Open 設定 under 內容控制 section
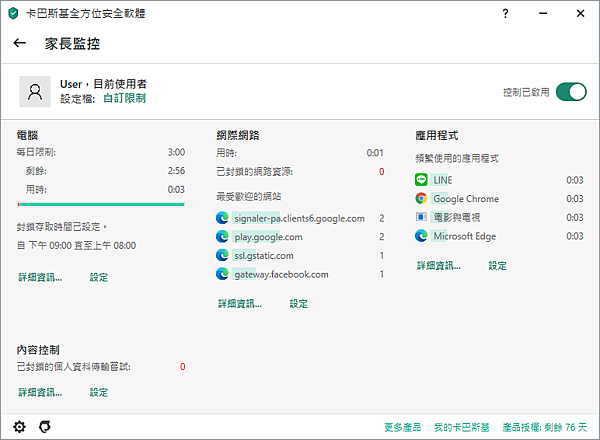 (x=99, y=392)
